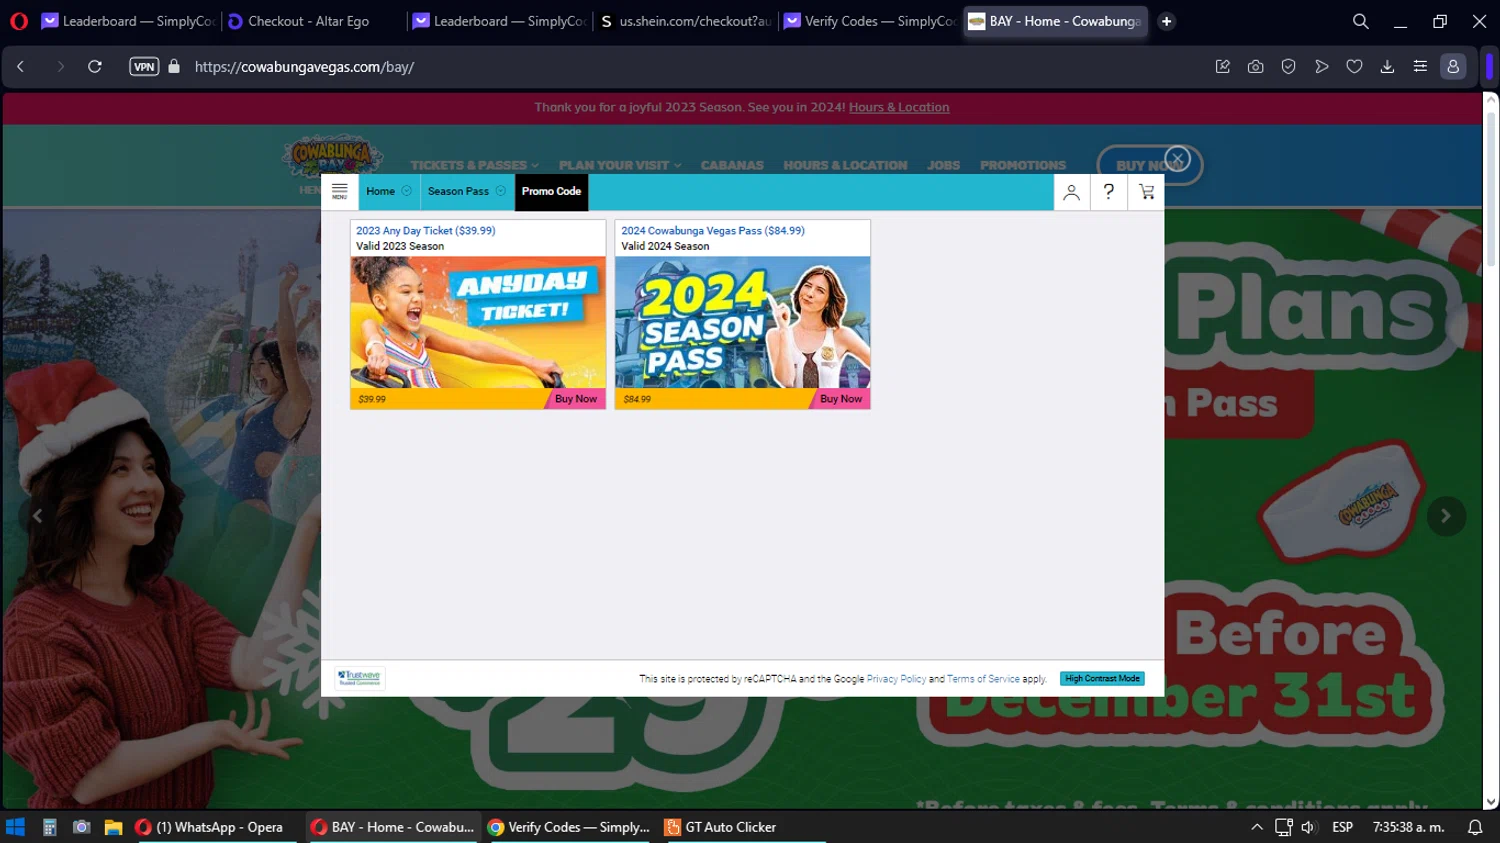Open the edit page icon in toolbar
1500x843 pixels.
click(1222, 67)
